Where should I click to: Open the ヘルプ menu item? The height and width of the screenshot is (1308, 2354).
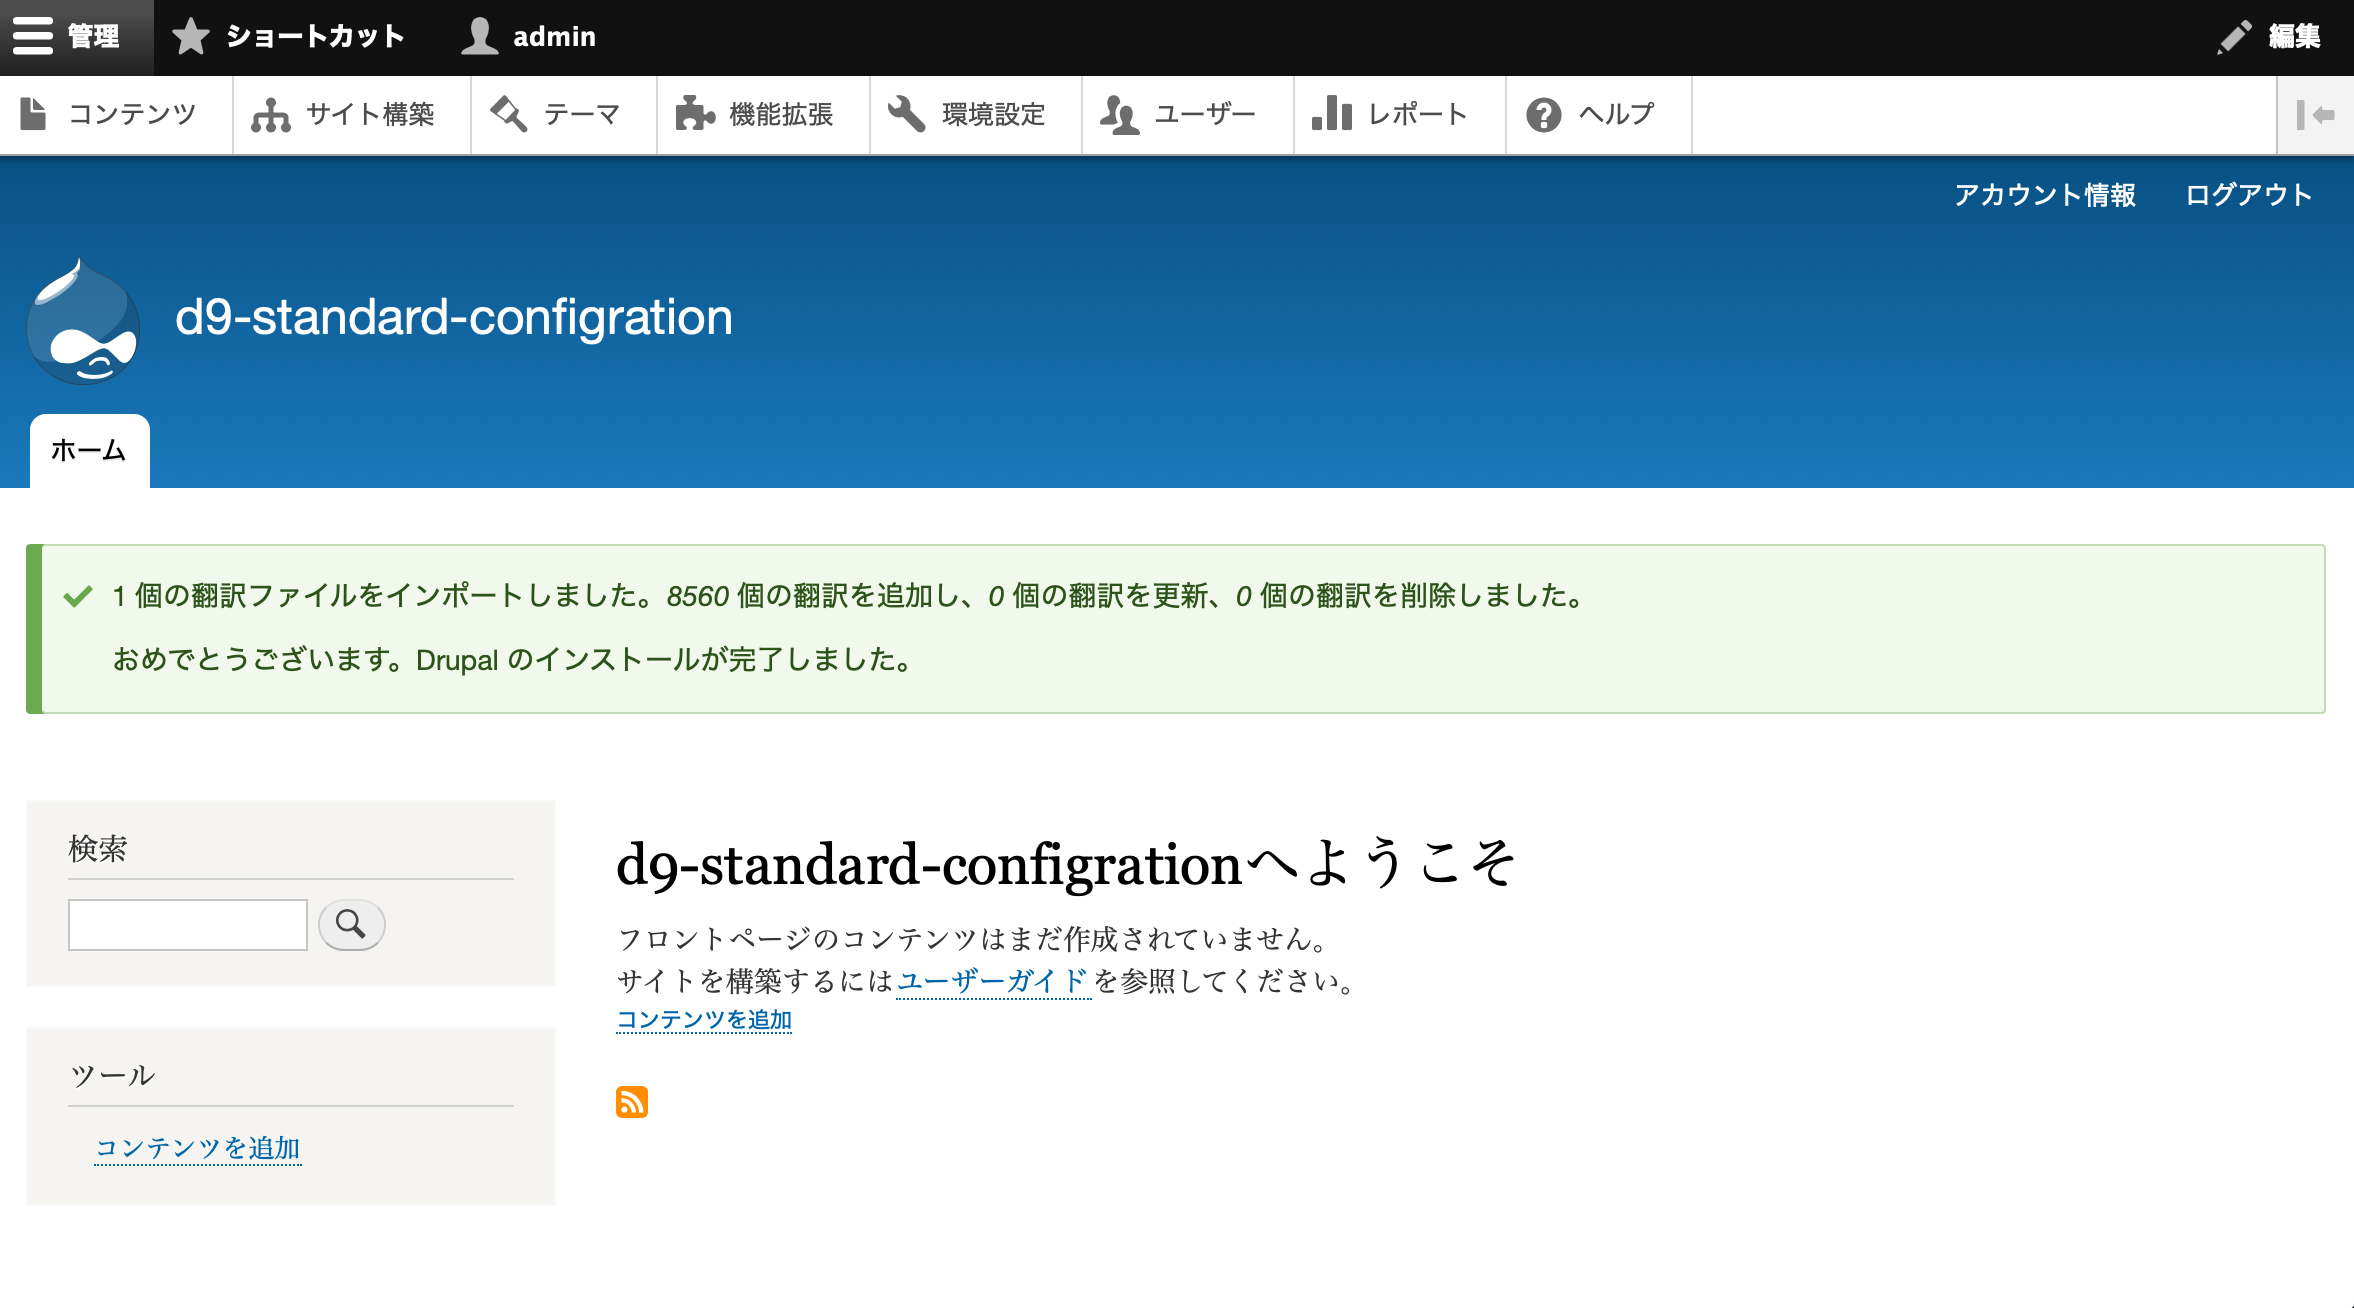pyautogui.click(x=1598, y=114)
